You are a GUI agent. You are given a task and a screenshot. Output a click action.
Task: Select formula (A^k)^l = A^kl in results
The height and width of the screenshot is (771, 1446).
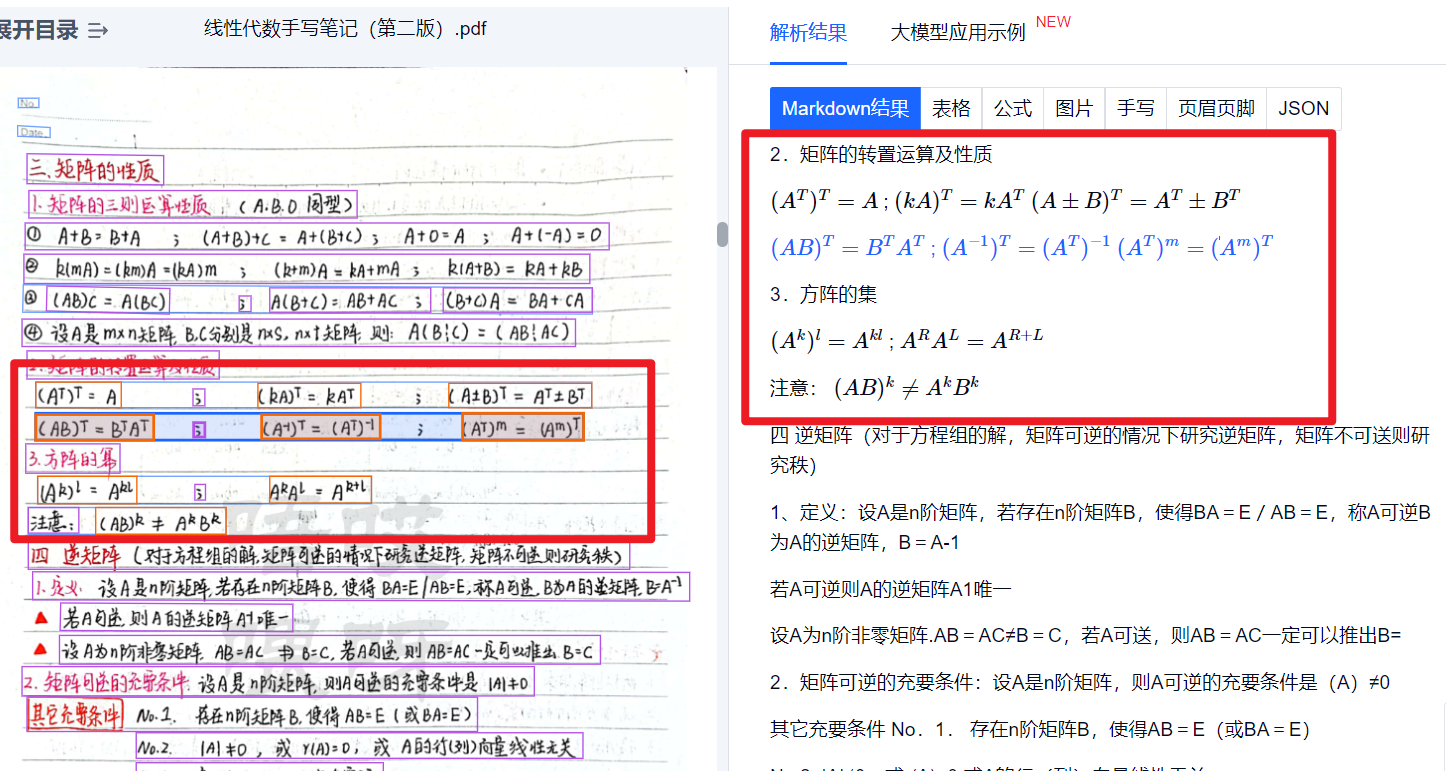point(826,340)
